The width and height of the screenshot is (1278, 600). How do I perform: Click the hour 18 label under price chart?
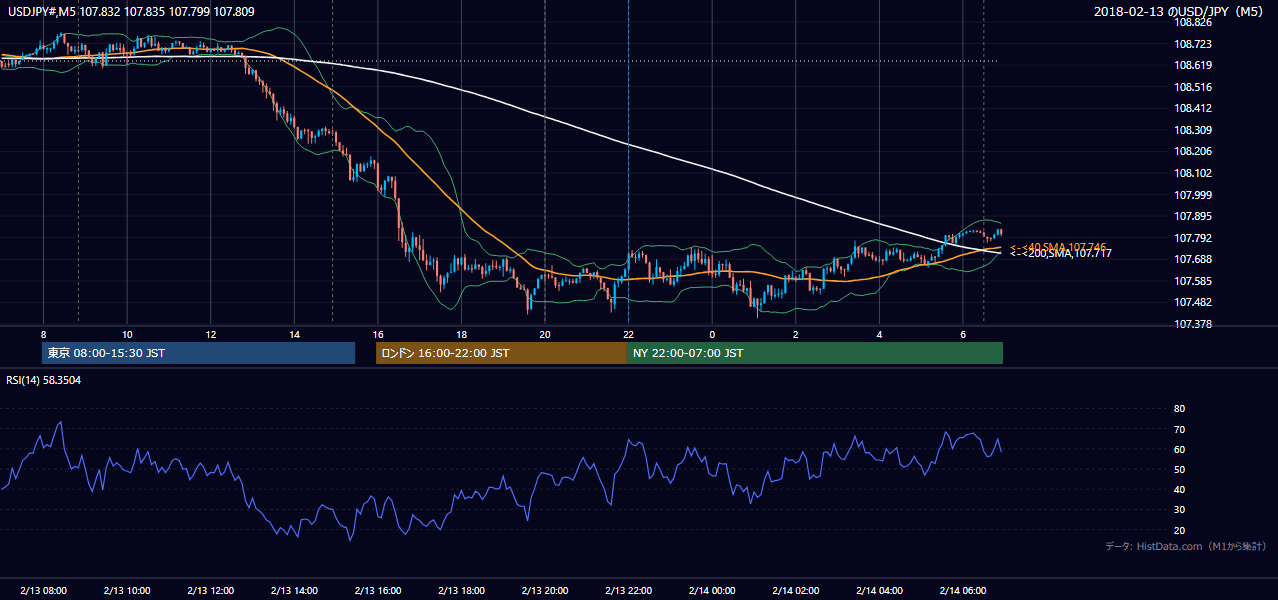pyautogui.click(x=461, y=334)
